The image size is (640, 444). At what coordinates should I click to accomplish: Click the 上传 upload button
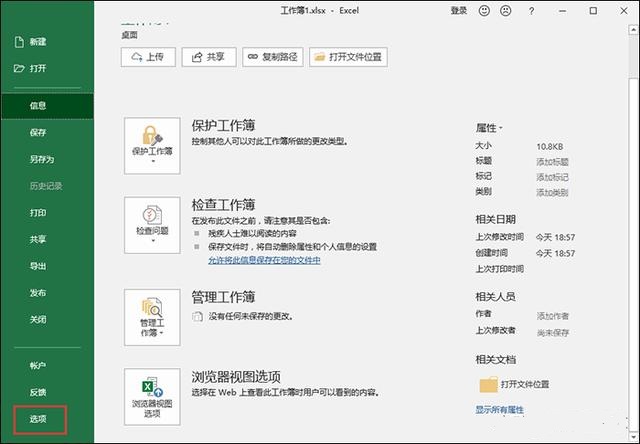pyautogui.click(x=148, y=57)
